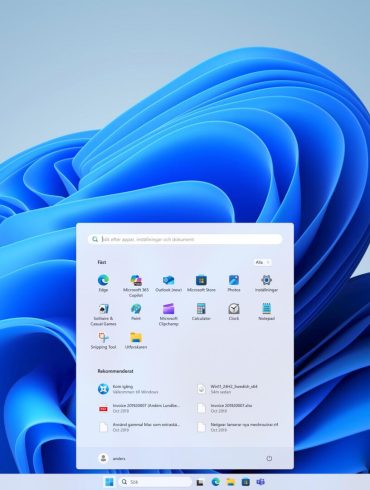Start Solitaire & Casual Games
This screenshot has height=490, width=370.
coord(103,314)
